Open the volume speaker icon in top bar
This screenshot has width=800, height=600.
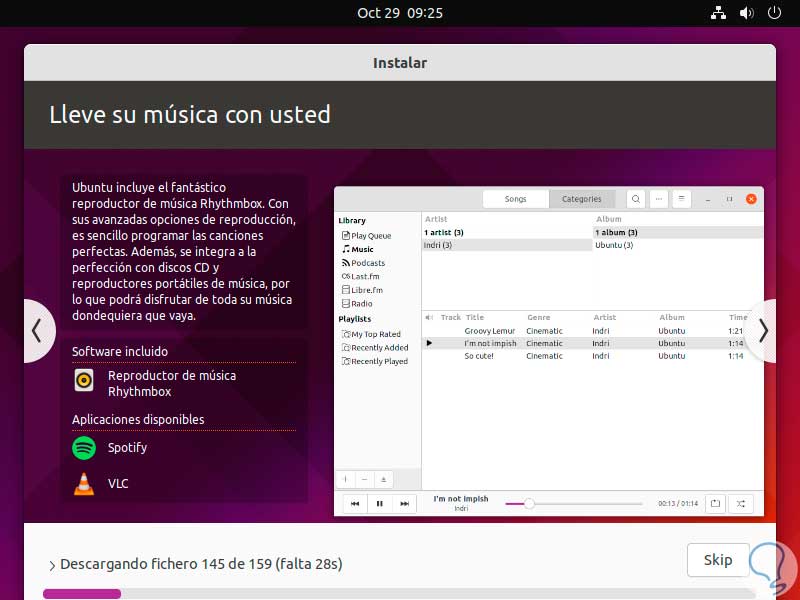746,13
